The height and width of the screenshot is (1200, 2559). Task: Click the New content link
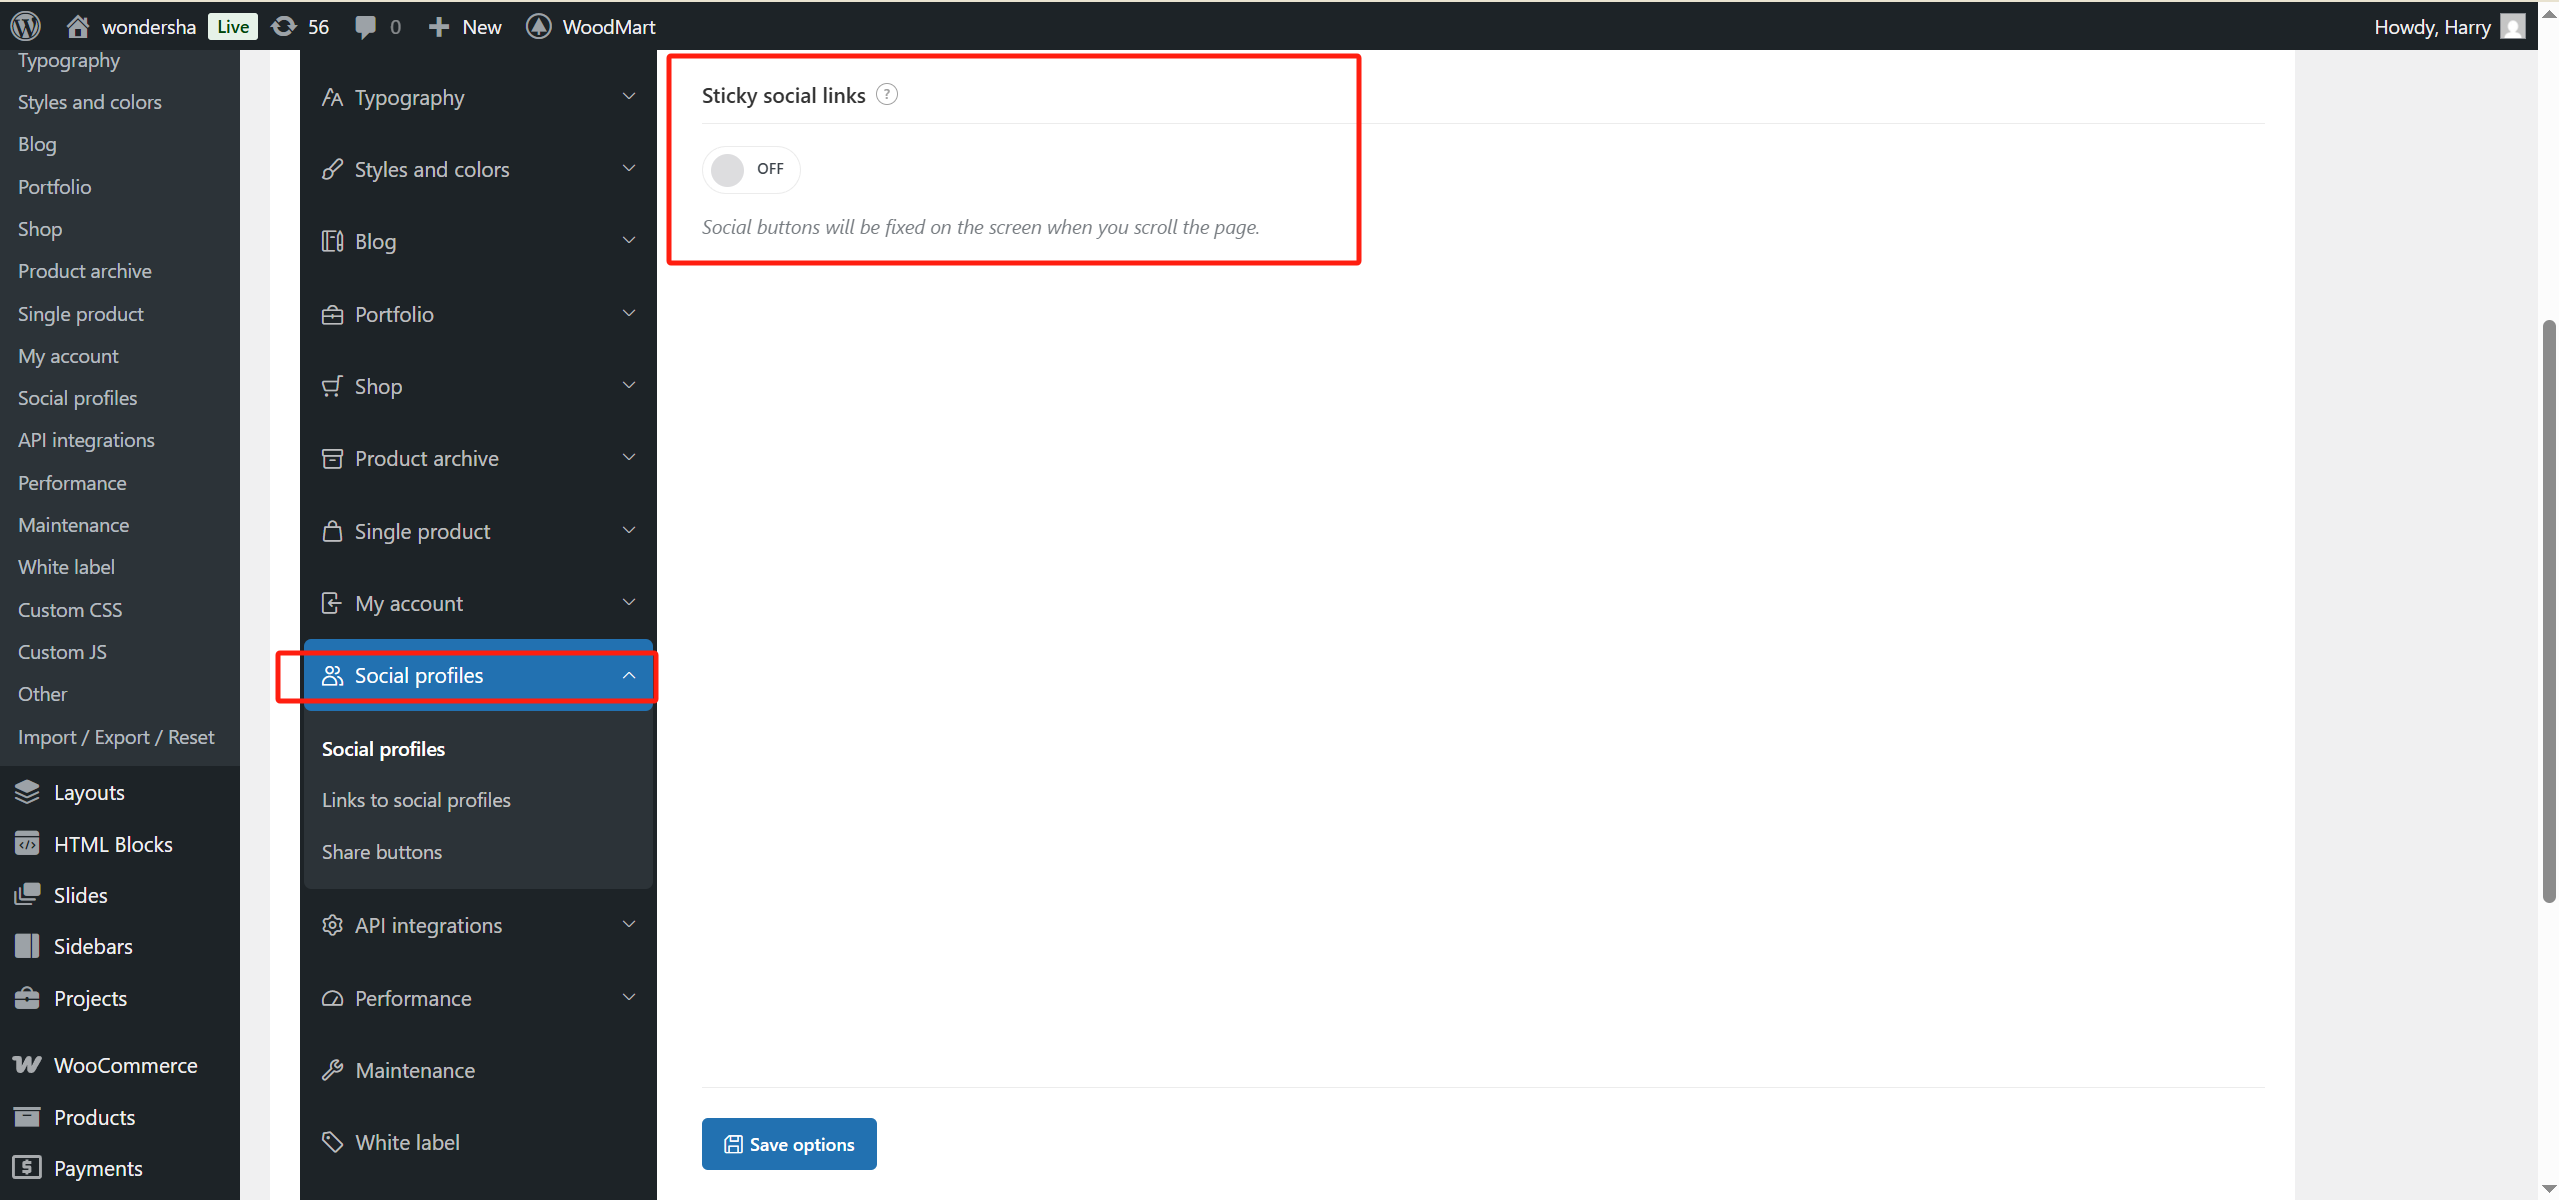pos(465,26)
